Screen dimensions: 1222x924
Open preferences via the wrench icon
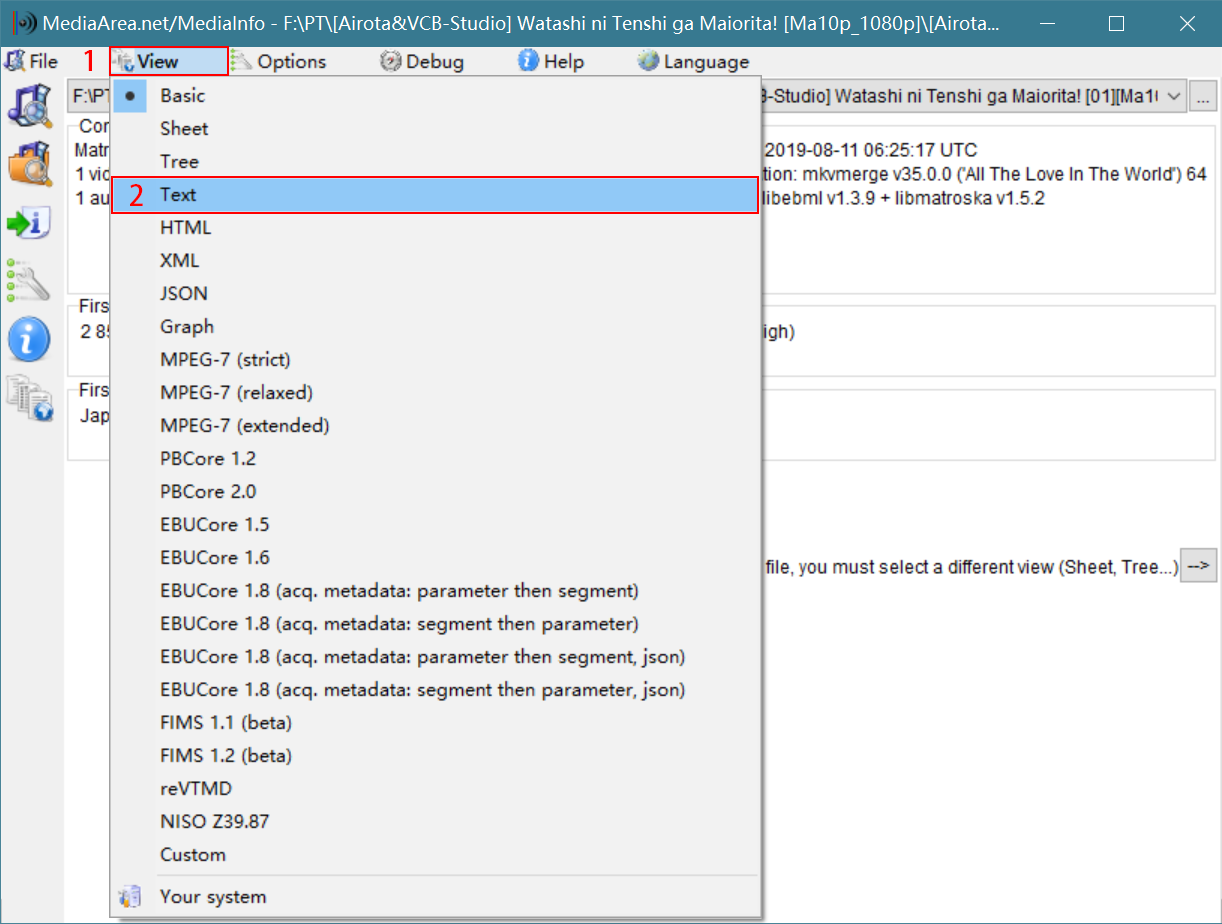tap(29, 281)
